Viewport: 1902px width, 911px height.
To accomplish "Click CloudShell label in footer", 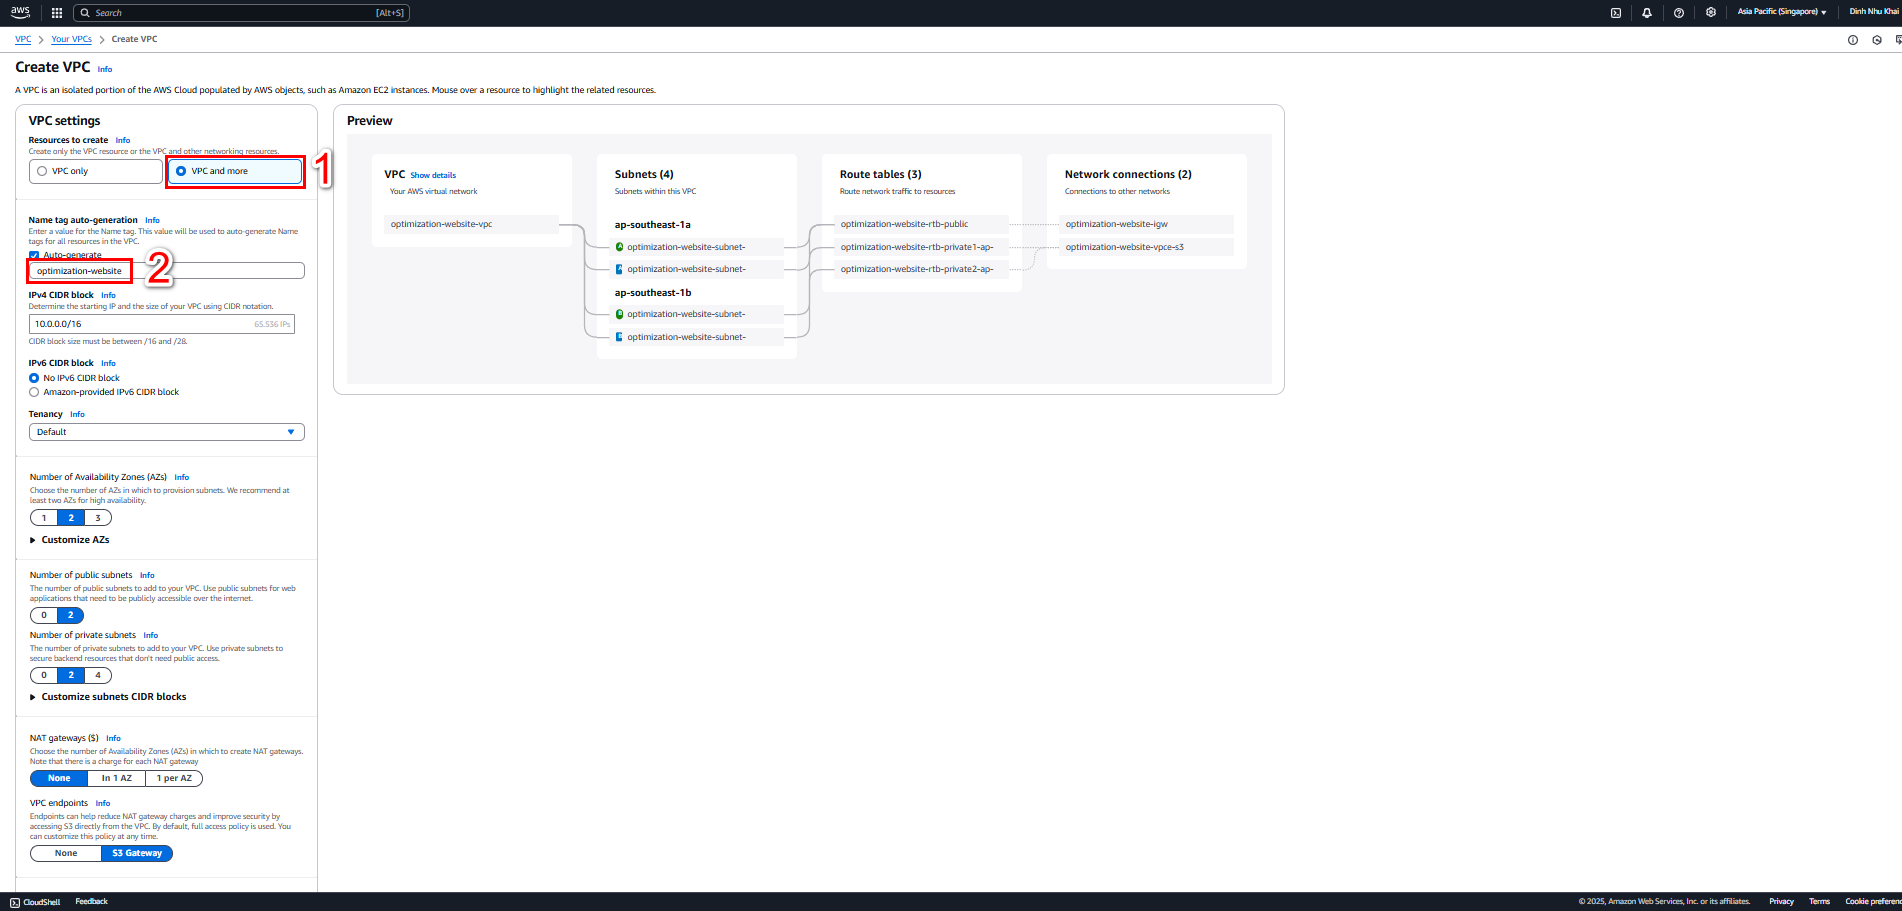I will (x=41, y=902).
